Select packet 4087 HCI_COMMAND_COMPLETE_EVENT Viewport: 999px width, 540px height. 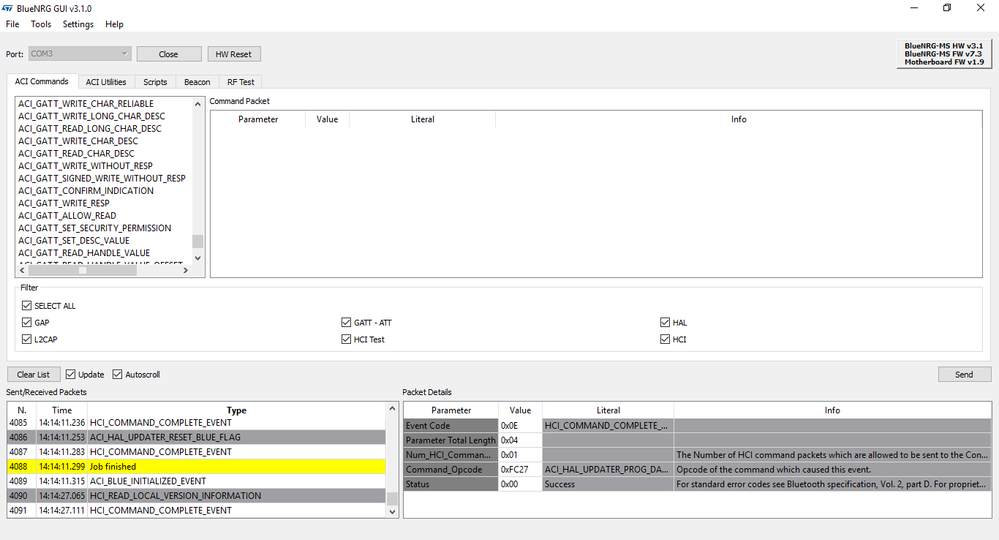coord(196,451)
